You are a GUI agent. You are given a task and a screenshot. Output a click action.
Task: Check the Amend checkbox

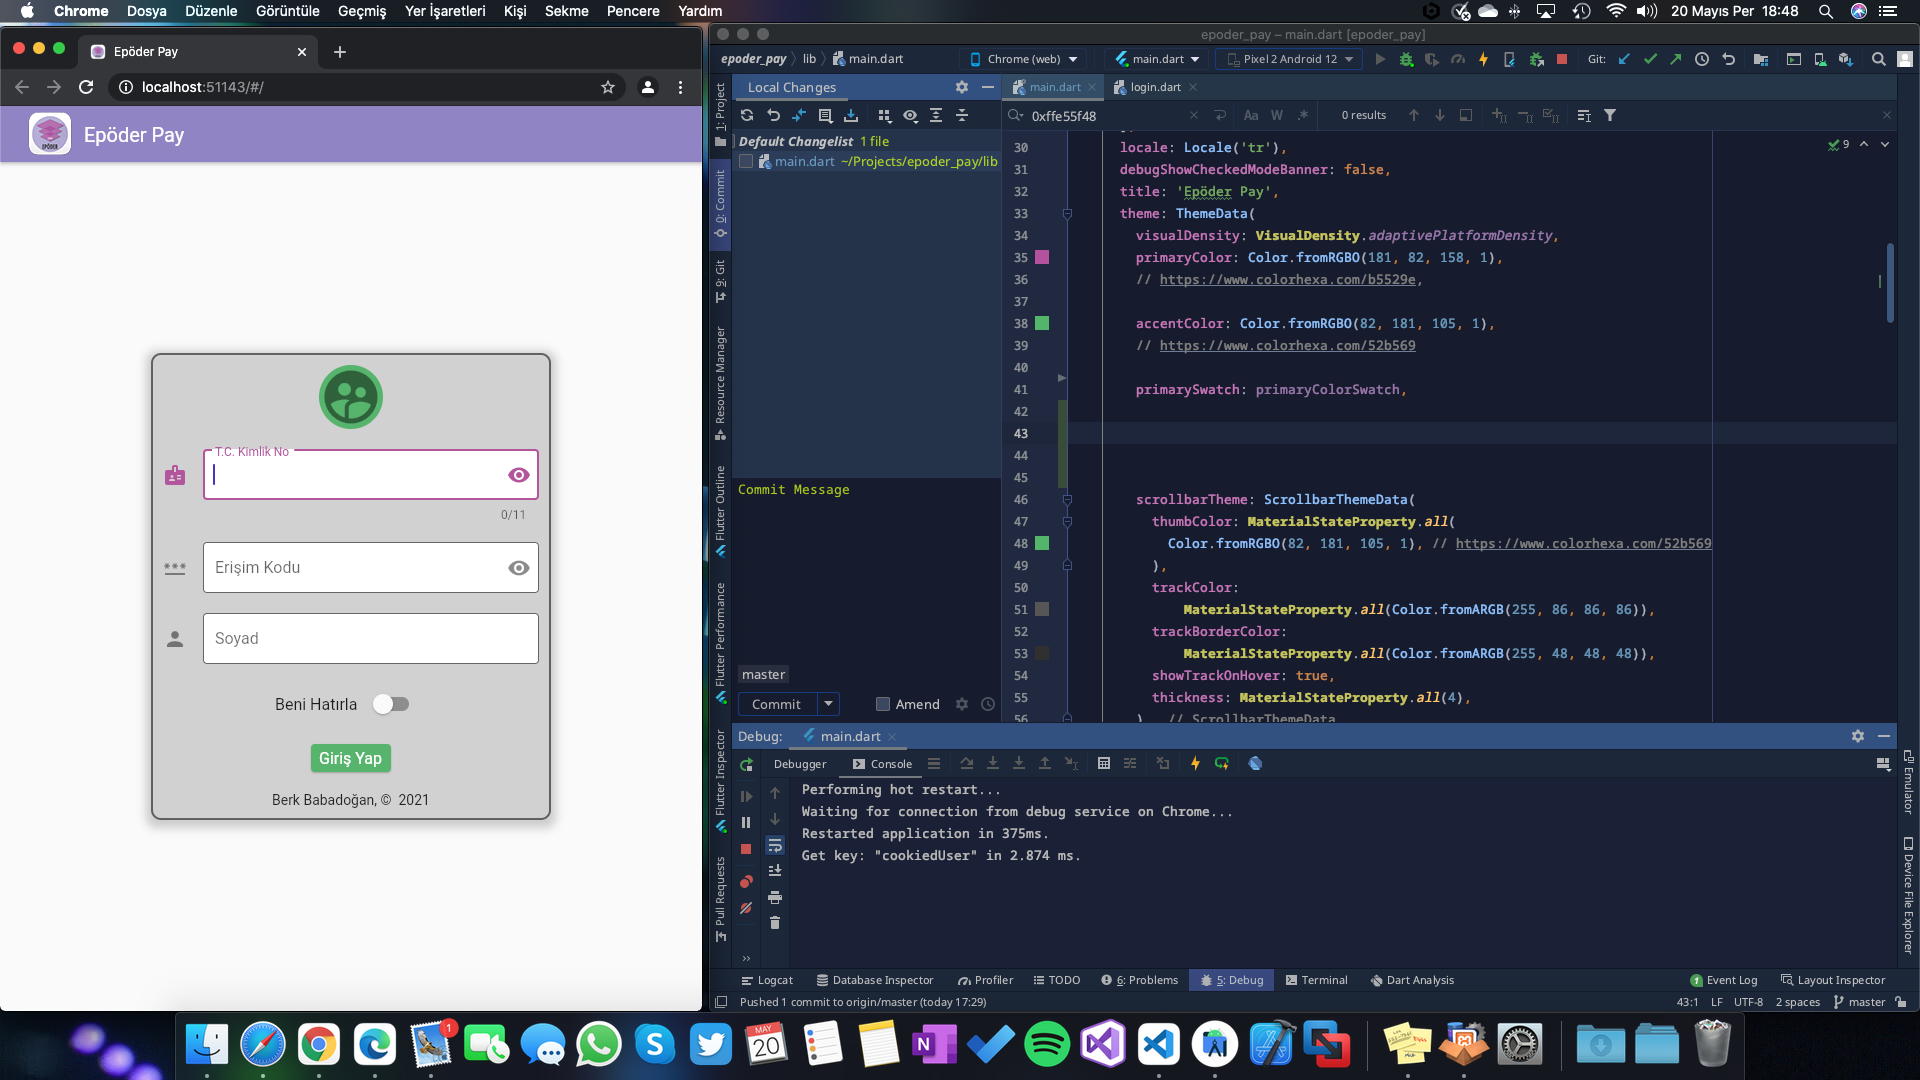pyautogui.click(x=883, y=704)
